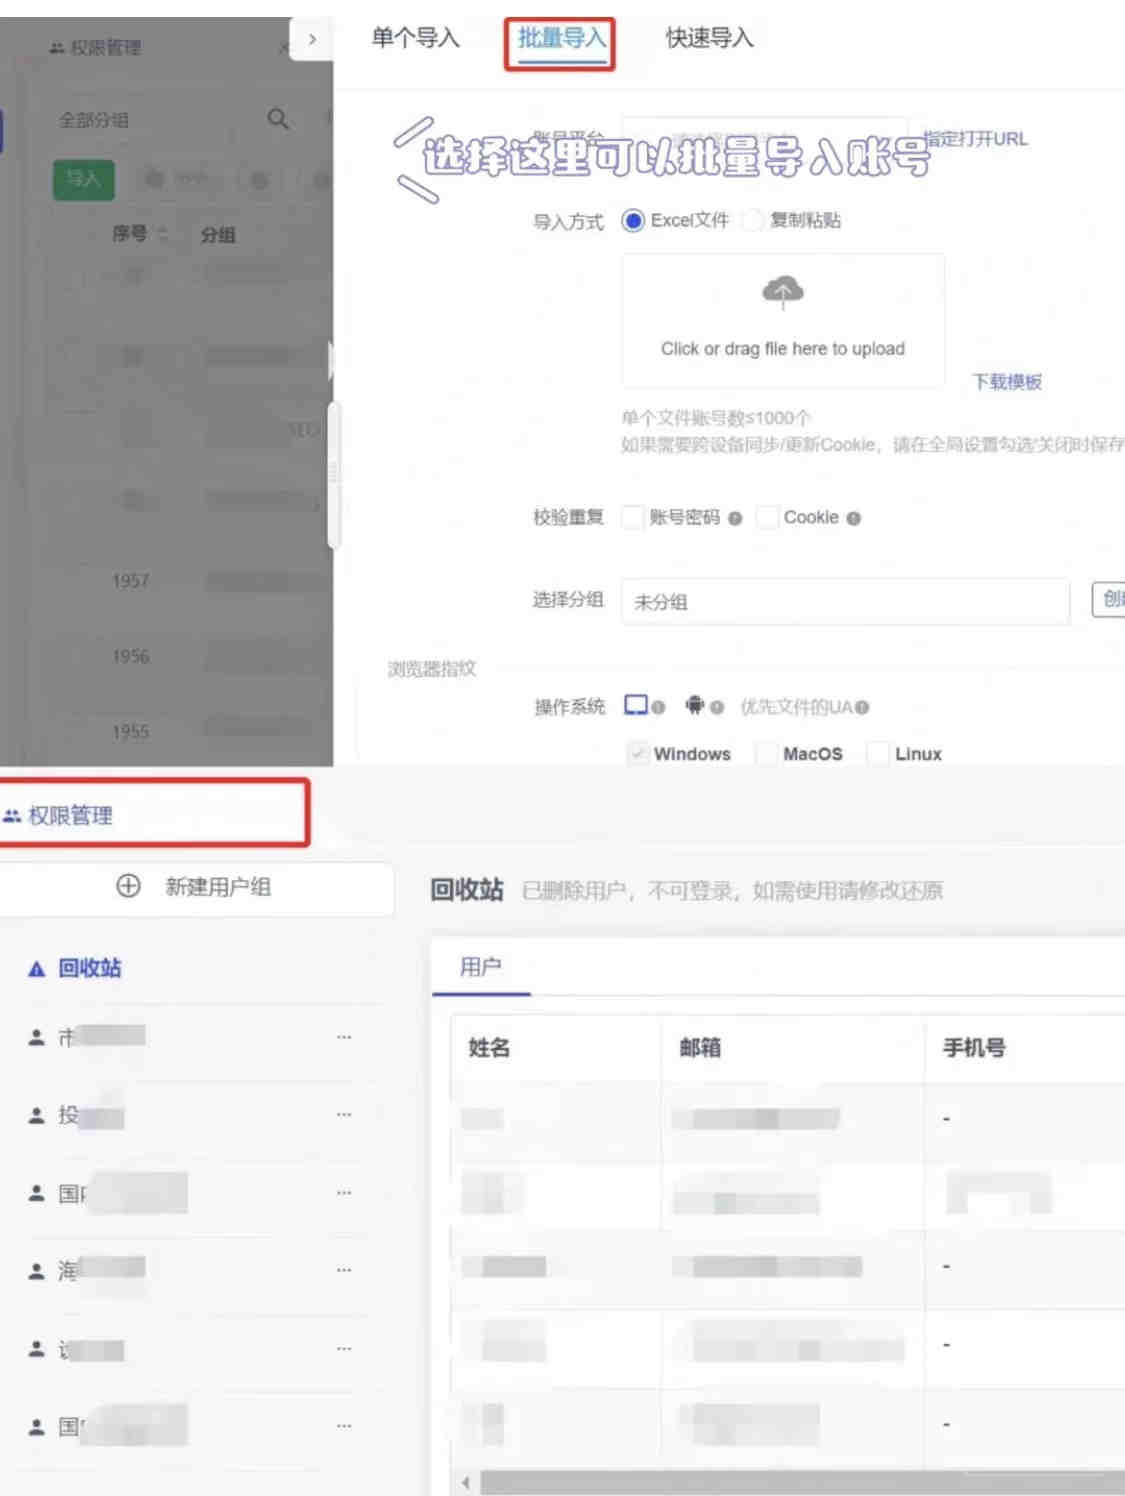Click row number 1956 in the dimmed list
The image size is (1125, 1496).
point(130,656)
